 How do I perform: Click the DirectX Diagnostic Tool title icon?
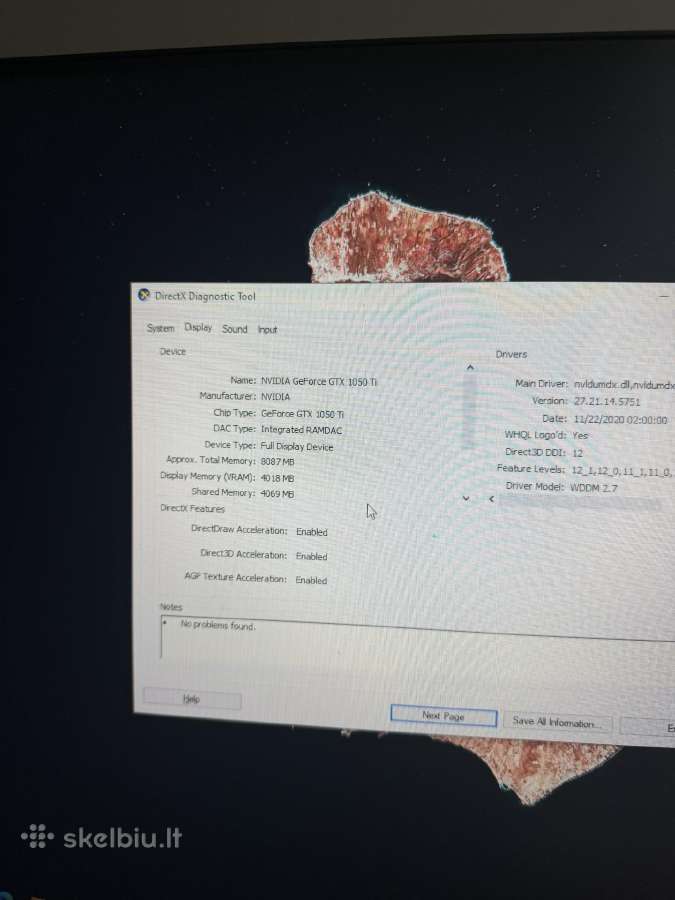coord(144,295)
